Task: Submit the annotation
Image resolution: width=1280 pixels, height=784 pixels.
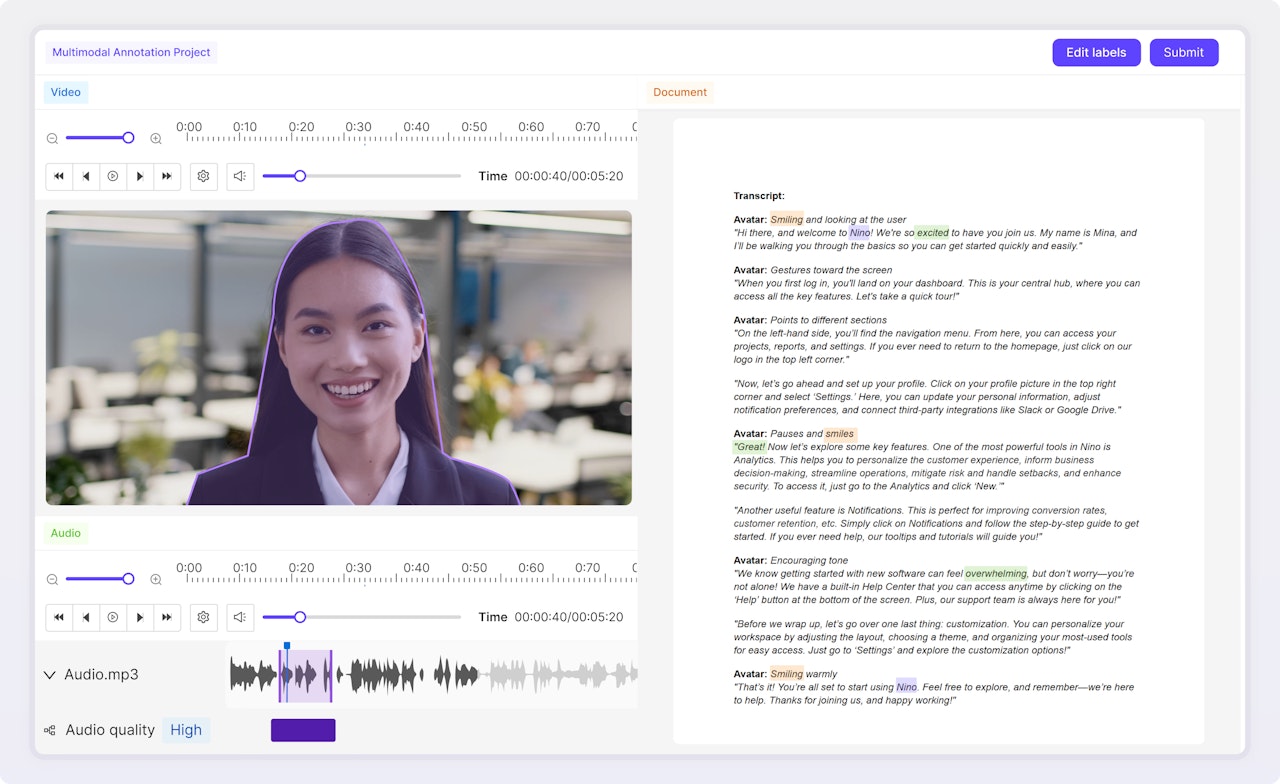Action: (x=1183, y=53)
